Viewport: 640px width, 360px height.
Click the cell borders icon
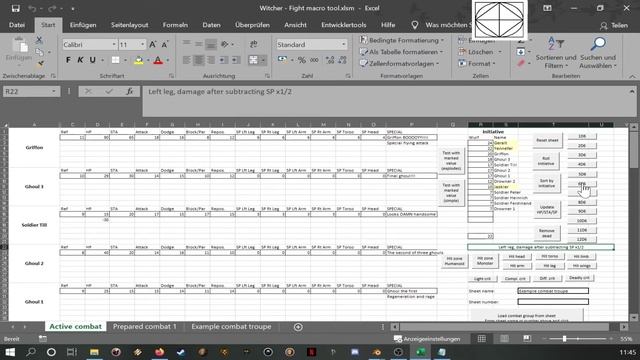[x=116, y=60]
